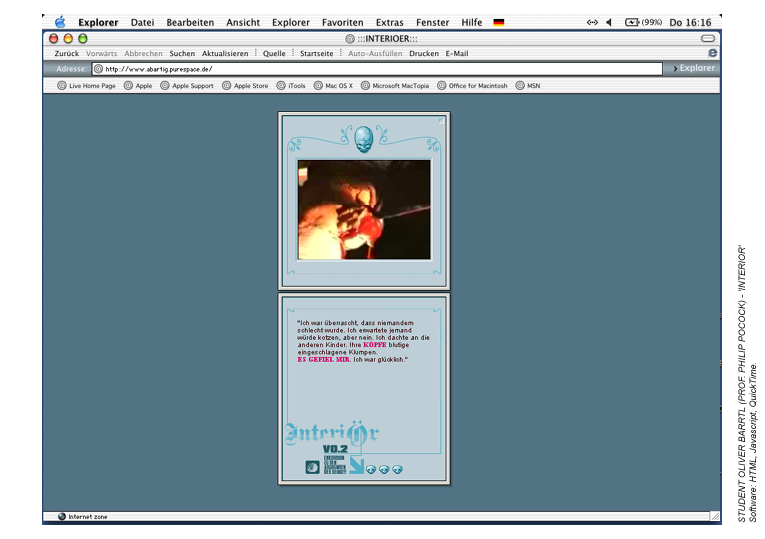
Task: Open the Favoriten menu
Action: (342, 22)
